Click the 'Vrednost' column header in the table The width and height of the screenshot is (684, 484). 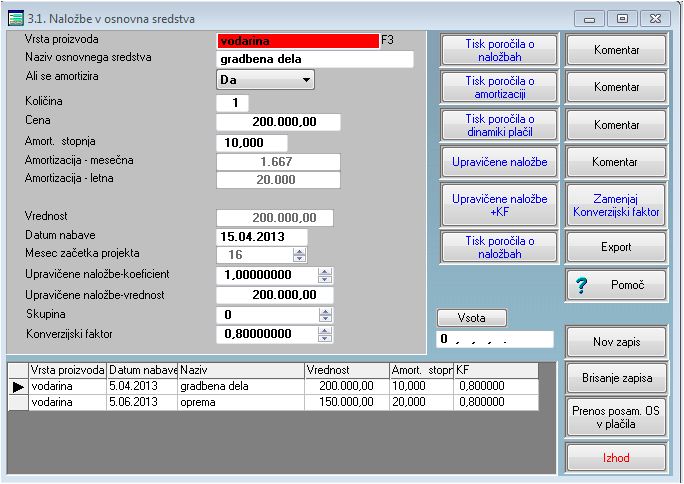pyautogui.click(x=344, y=370)
